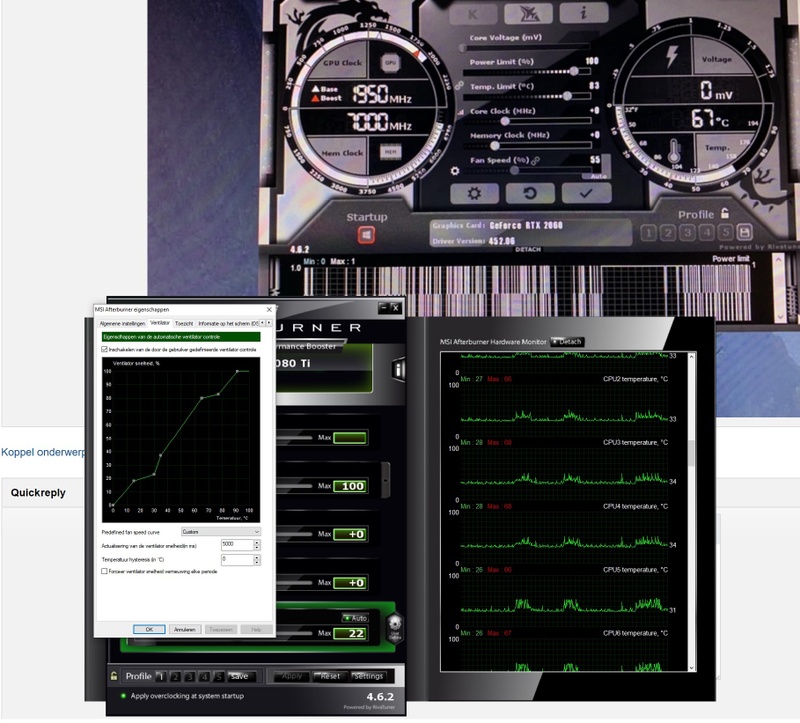Select profile 1 in lower skin

pyautogui.click(x=161, y=677)
